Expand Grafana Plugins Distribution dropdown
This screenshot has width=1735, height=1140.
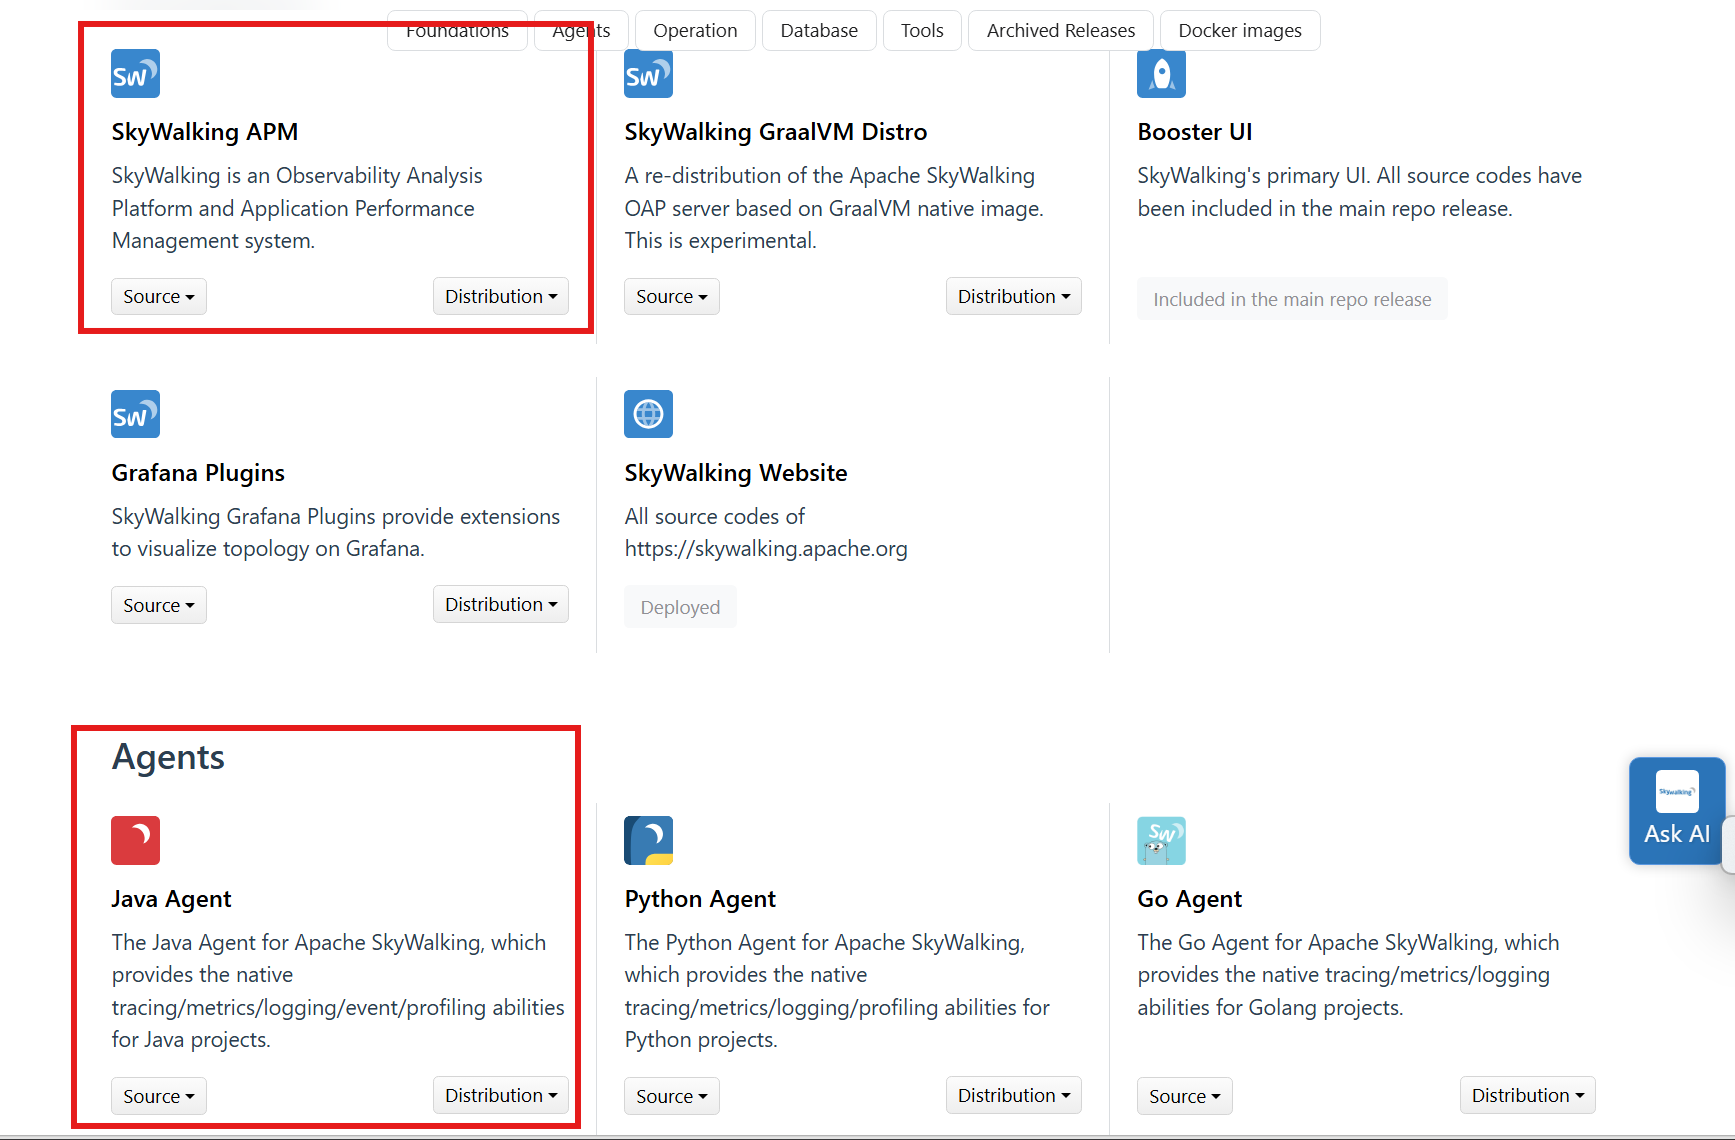501,604
